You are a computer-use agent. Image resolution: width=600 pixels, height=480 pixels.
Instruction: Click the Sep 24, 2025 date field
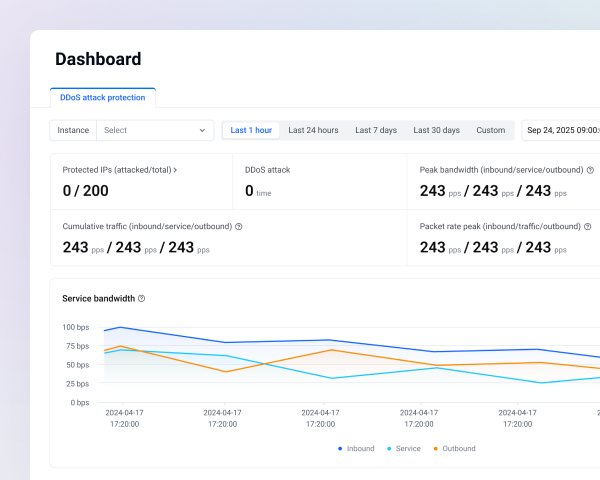click(x=562, y=130)
